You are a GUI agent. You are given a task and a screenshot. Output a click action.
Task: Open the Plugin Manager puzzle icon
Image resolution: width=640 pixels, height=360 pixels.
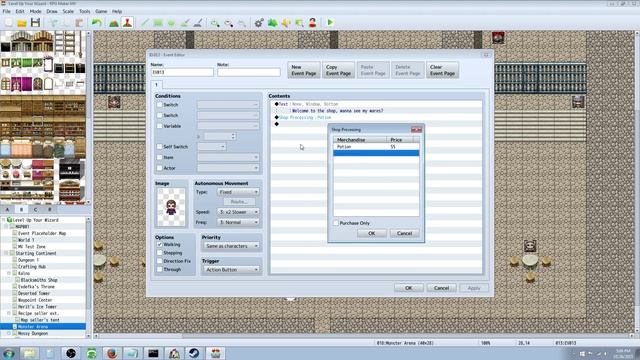pos(272,23)
